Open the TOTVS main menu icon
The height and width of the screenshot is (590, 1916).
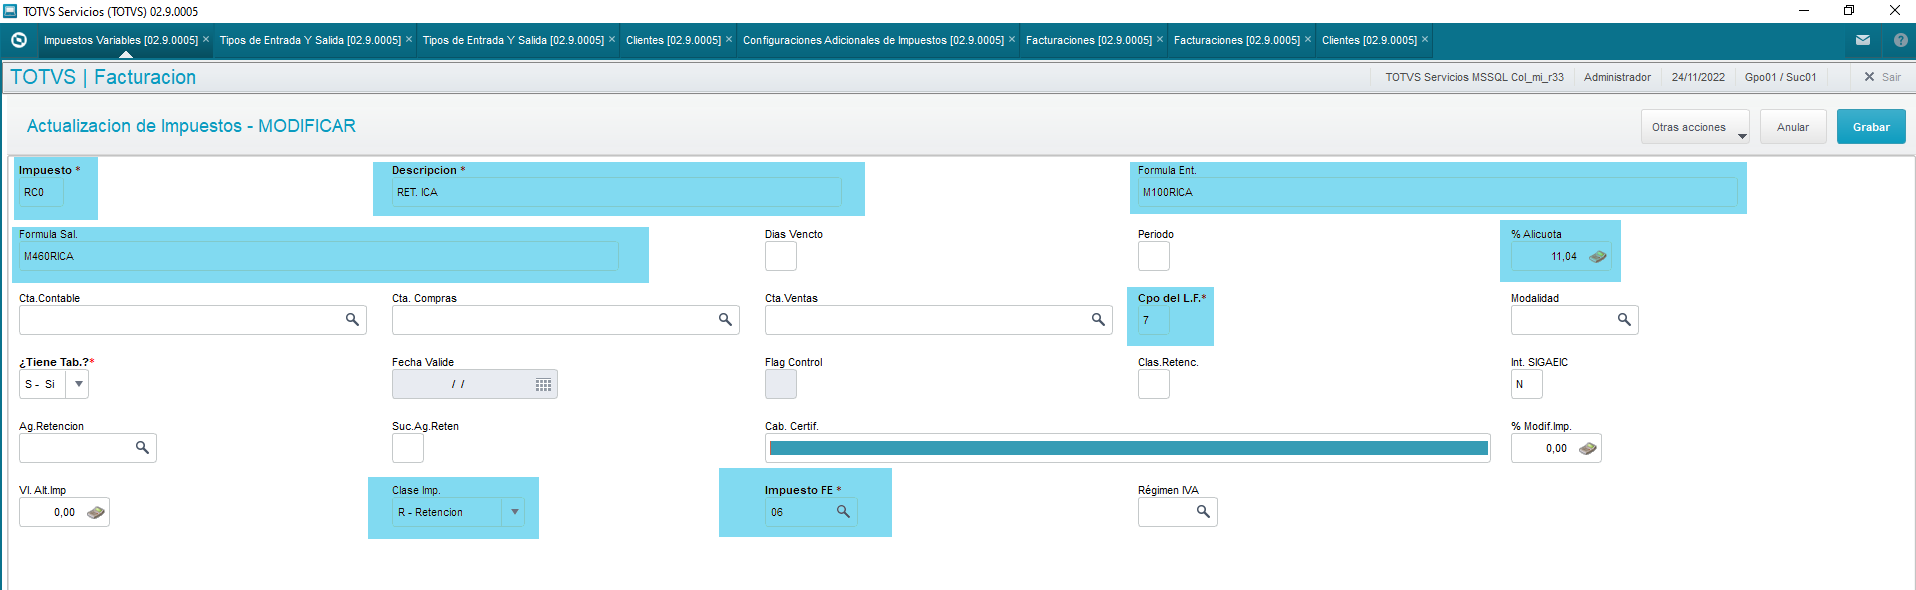tap(18, 40)
